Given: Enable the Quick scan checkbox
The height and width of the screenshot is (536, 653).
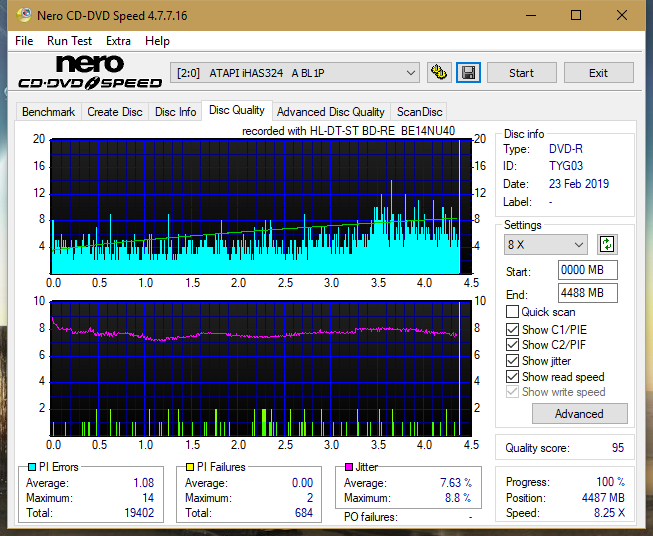Looking at the screenshot, I should pyautogui.click(x=512, y=312).
